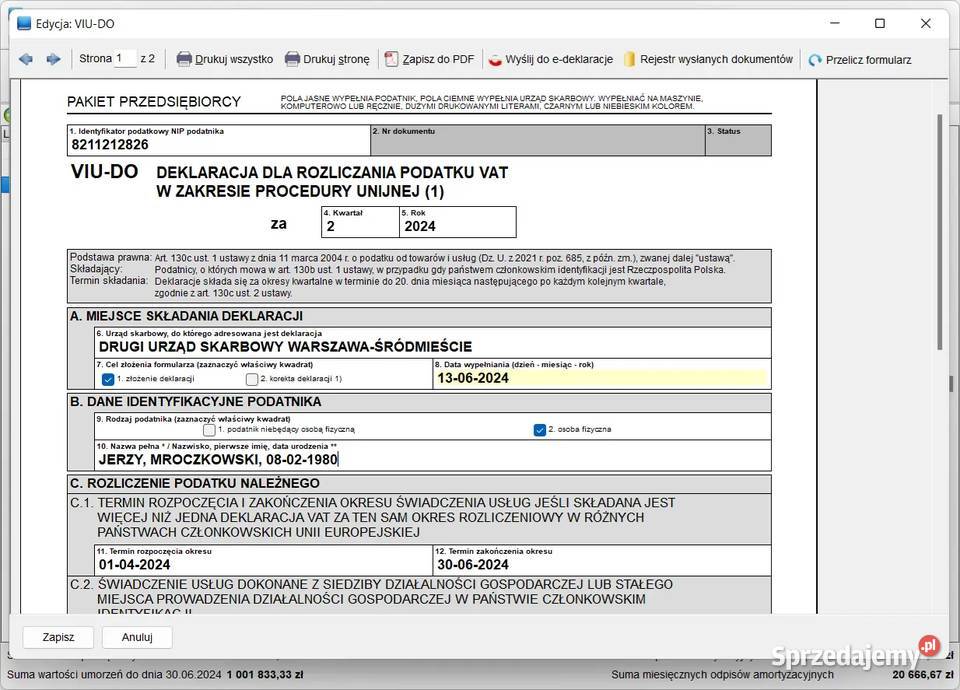The width and height of the screenshot is (960, 690).
Task: Click the Termin rozpoczęcia okresu field
Action: [x=262, y=564]
